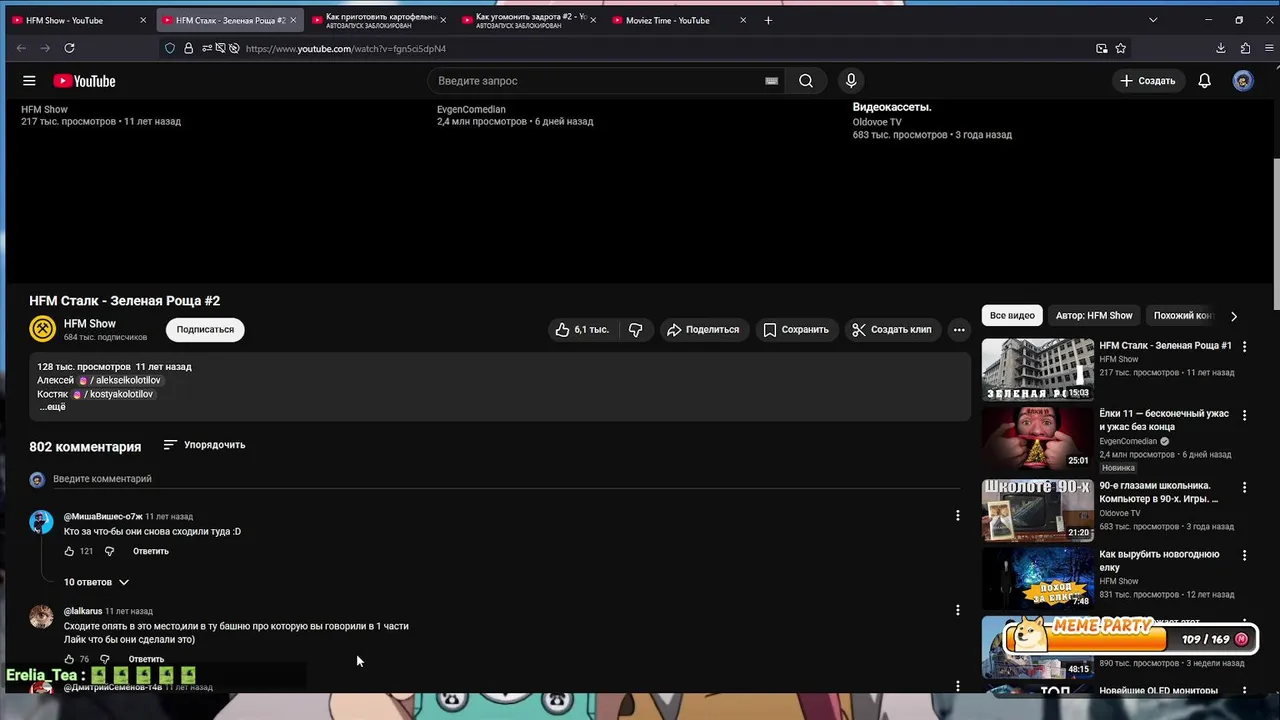The width and height of the screenshot is (1280, 720).
Task: Click Создать клип scissors button
Action: click(x=891, y=329)
